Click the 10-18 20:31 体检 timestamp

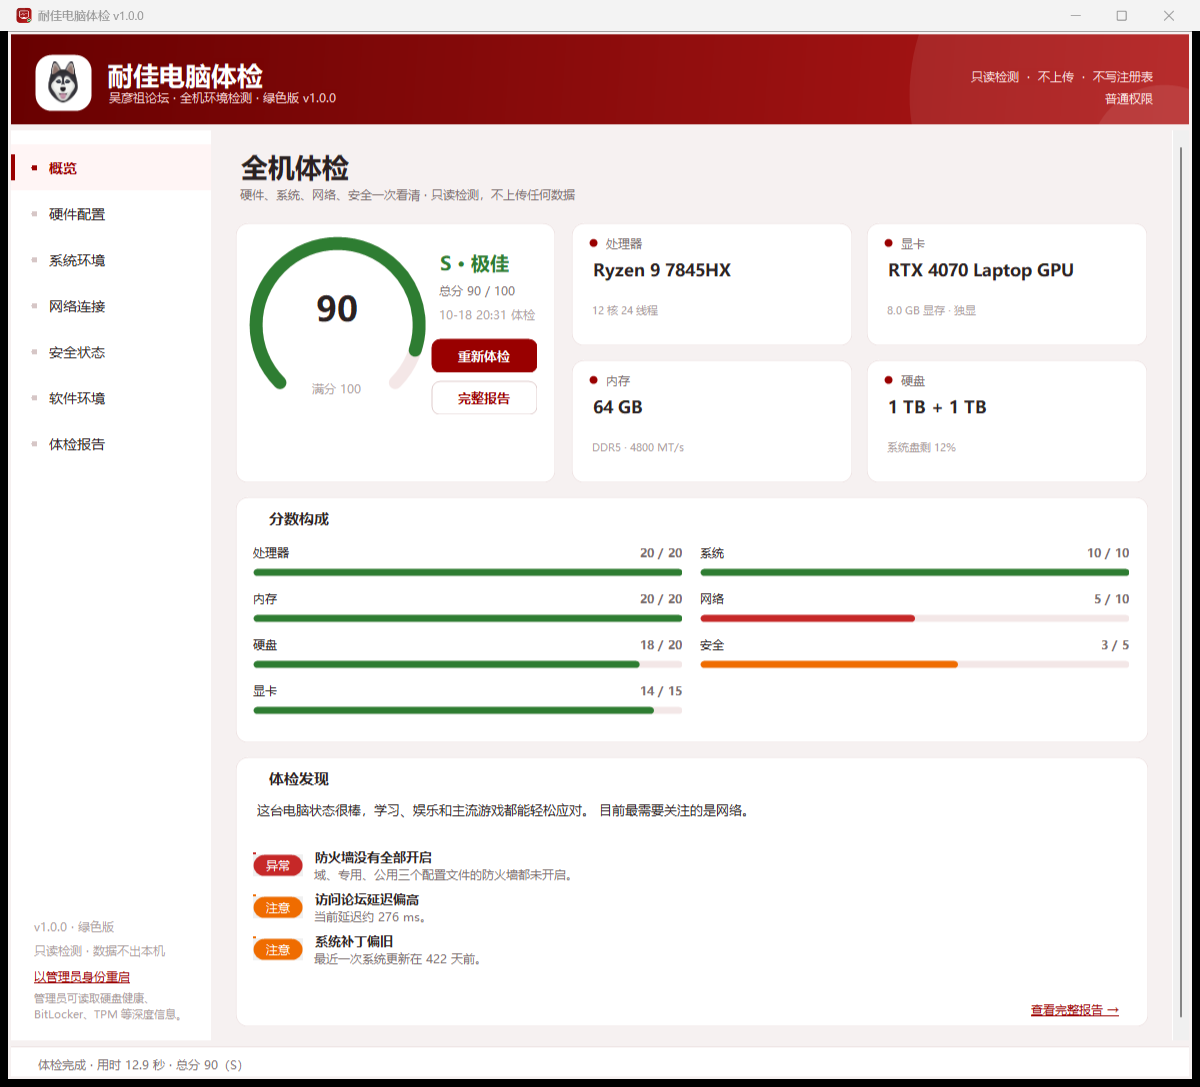(487, 315)
